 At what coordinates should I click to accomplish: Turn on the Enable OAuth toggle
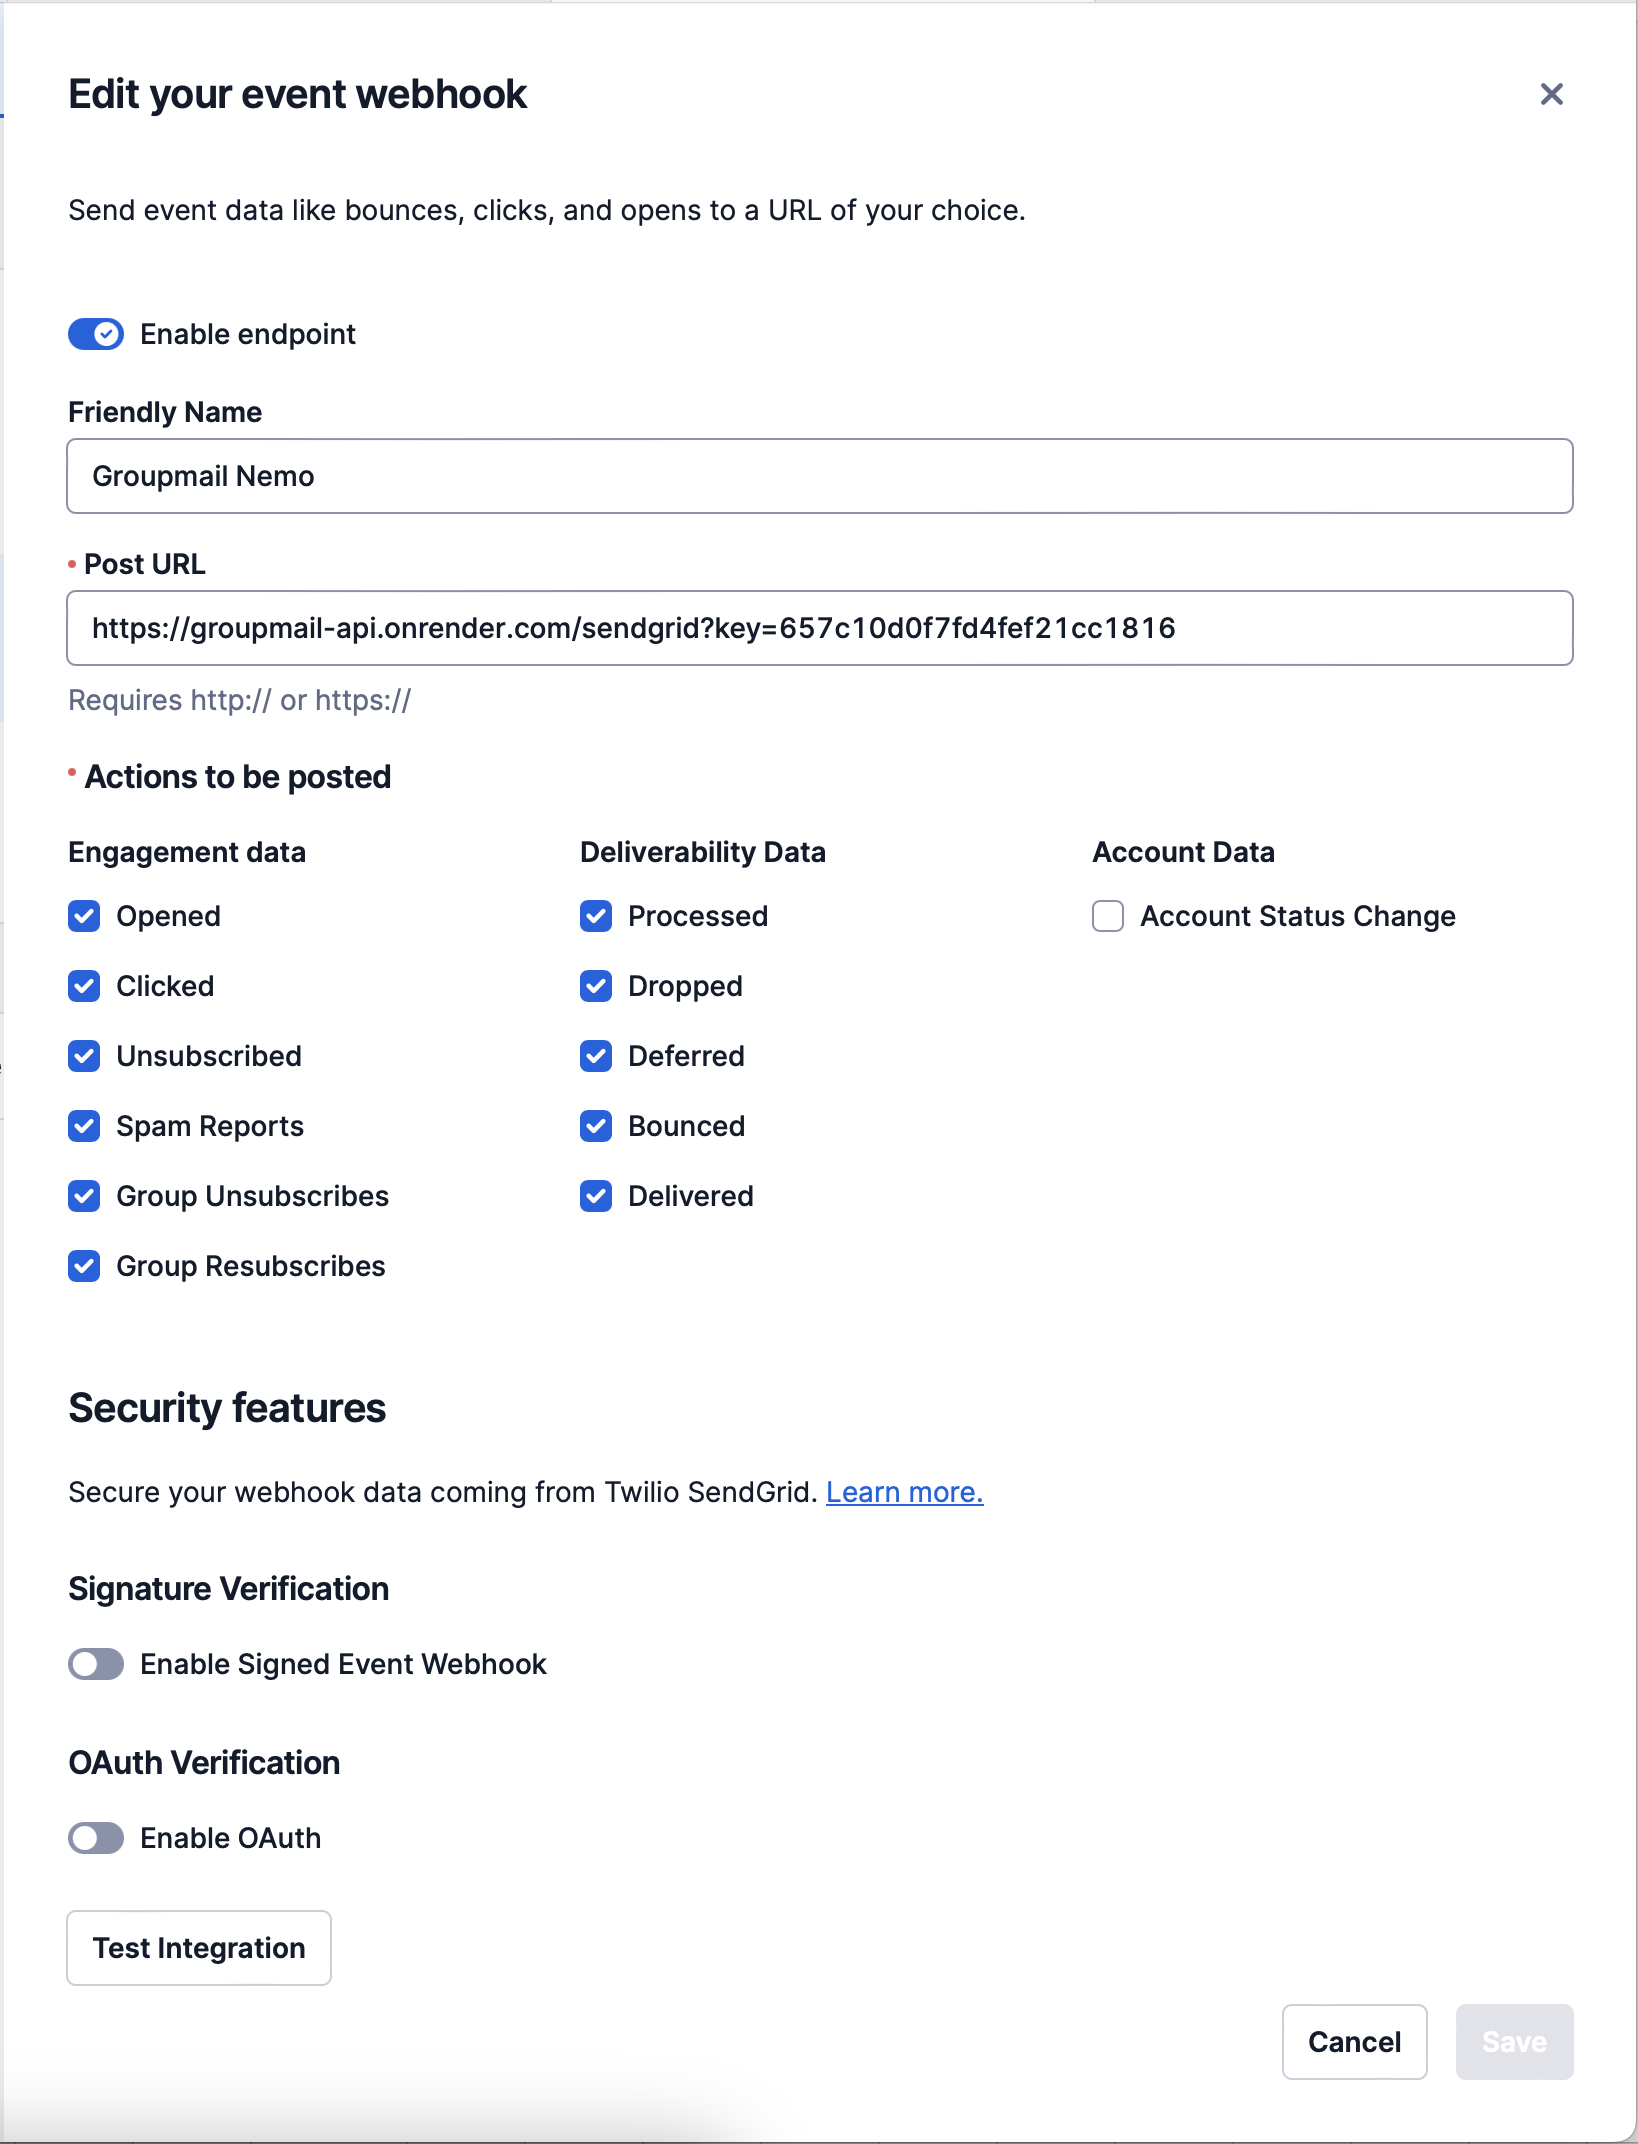[96, 1838]
